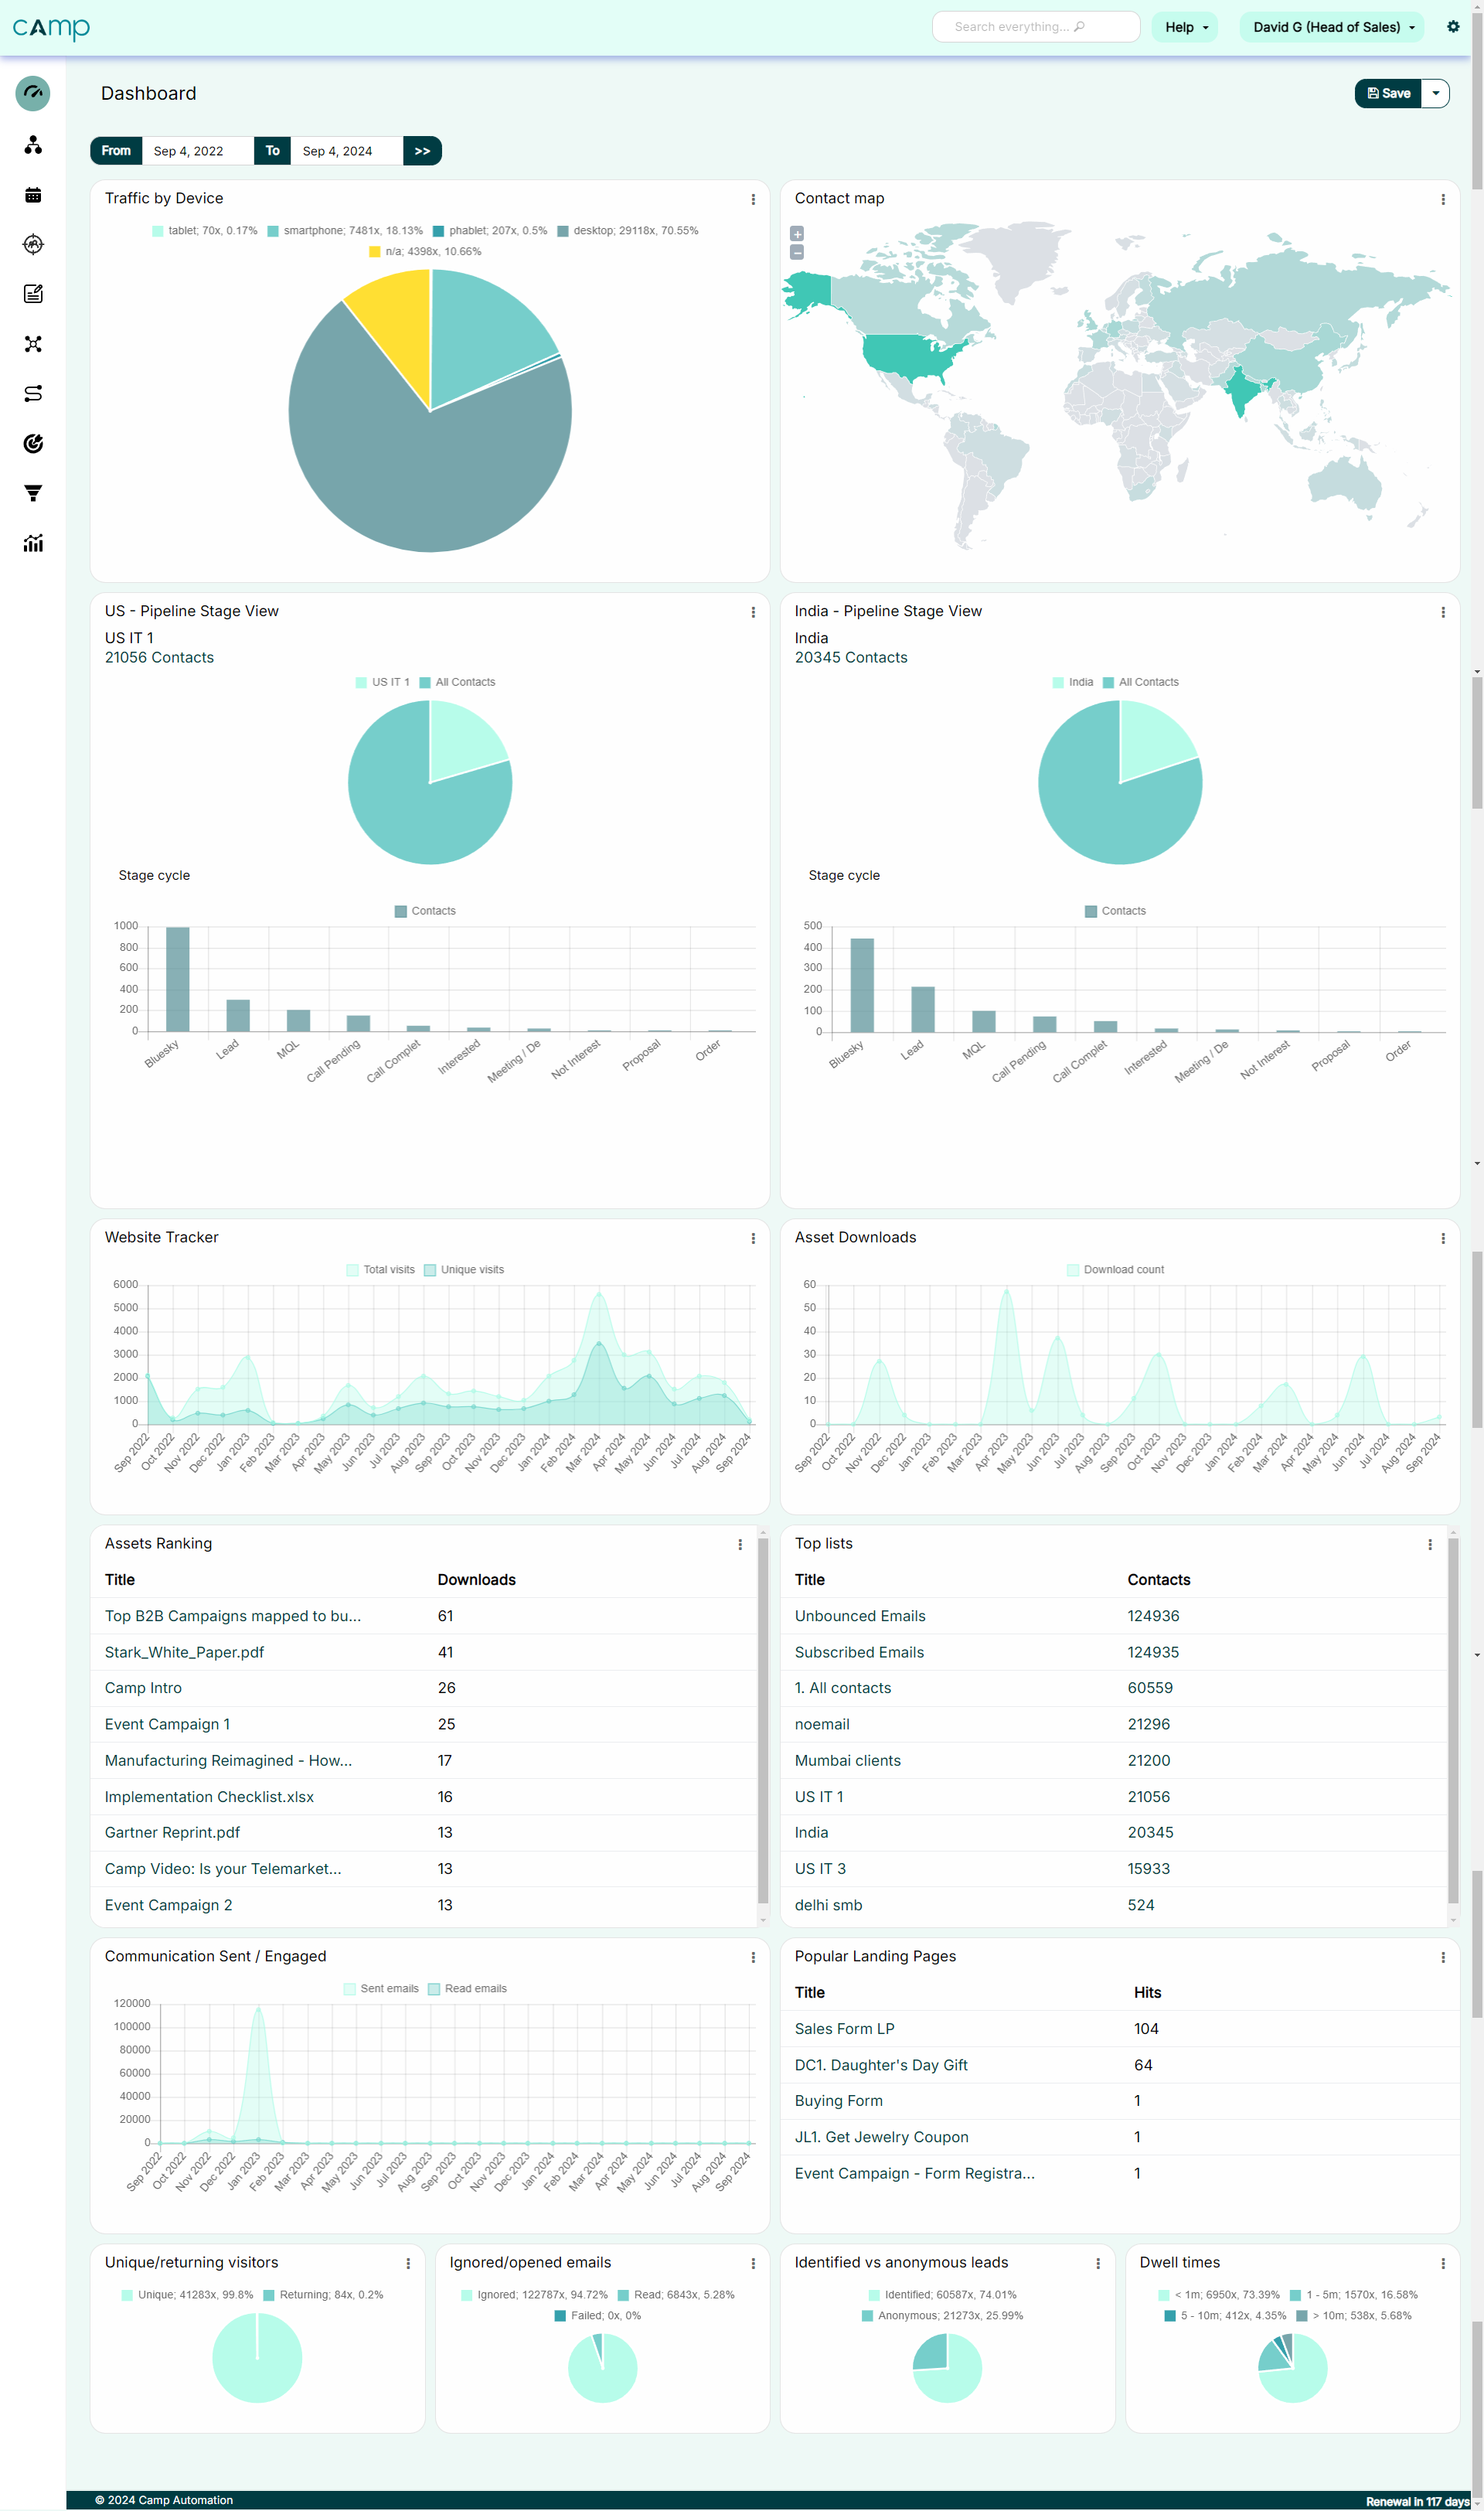Toggle Download count legend in Asset Downloads
Screen dimensions: 1484x2511
1115,1270
